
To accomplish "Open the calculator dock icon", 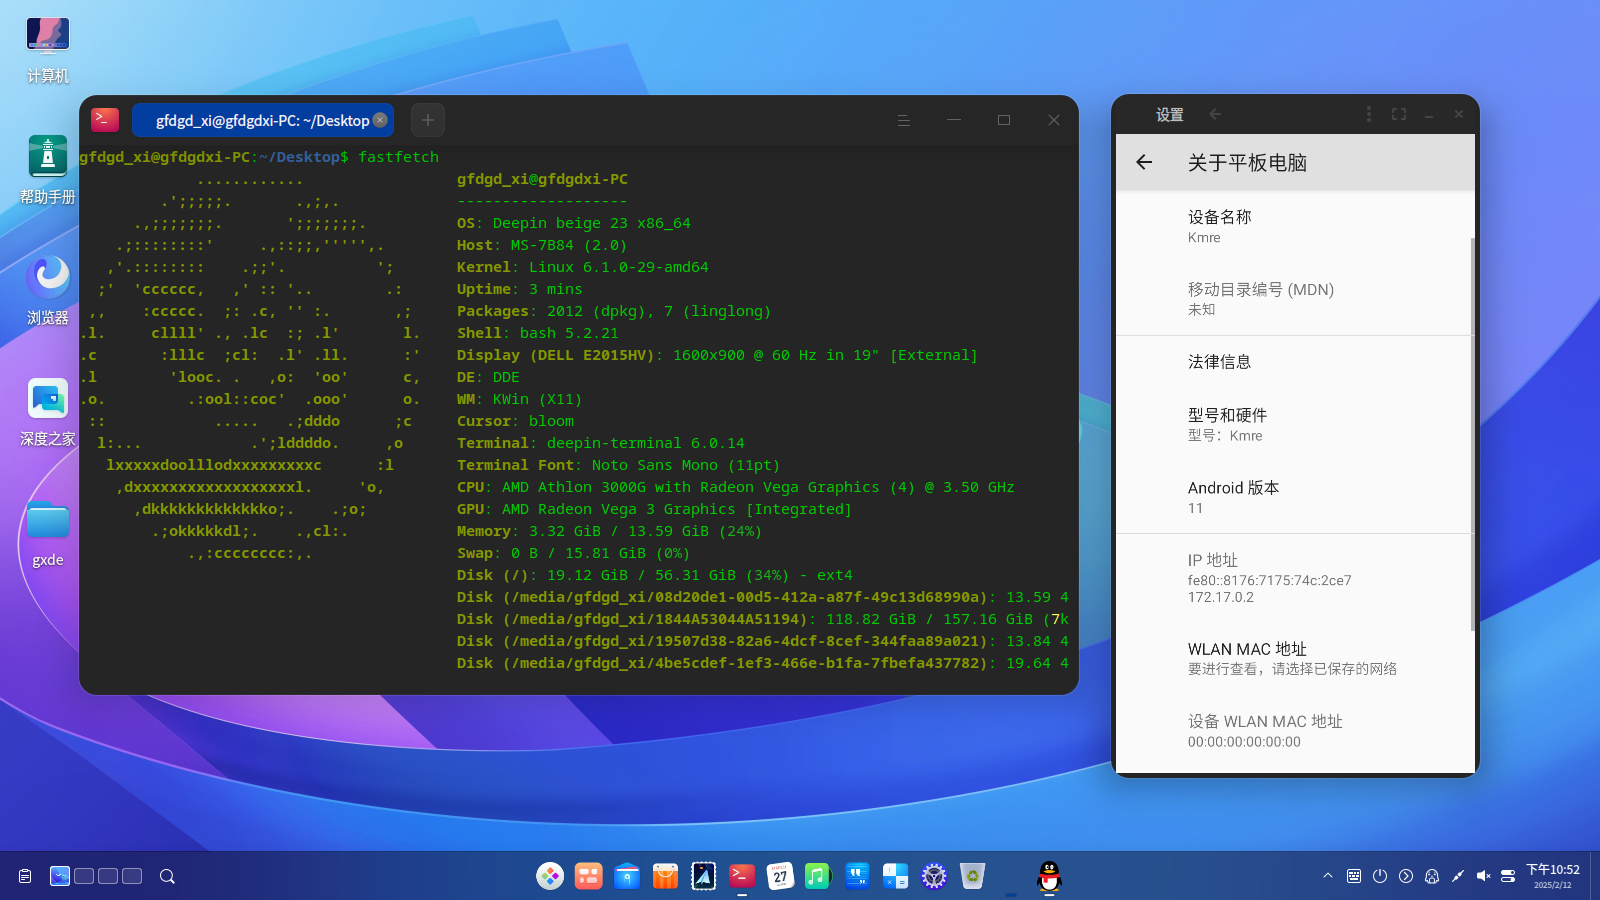I will click(x=895, y=876).
